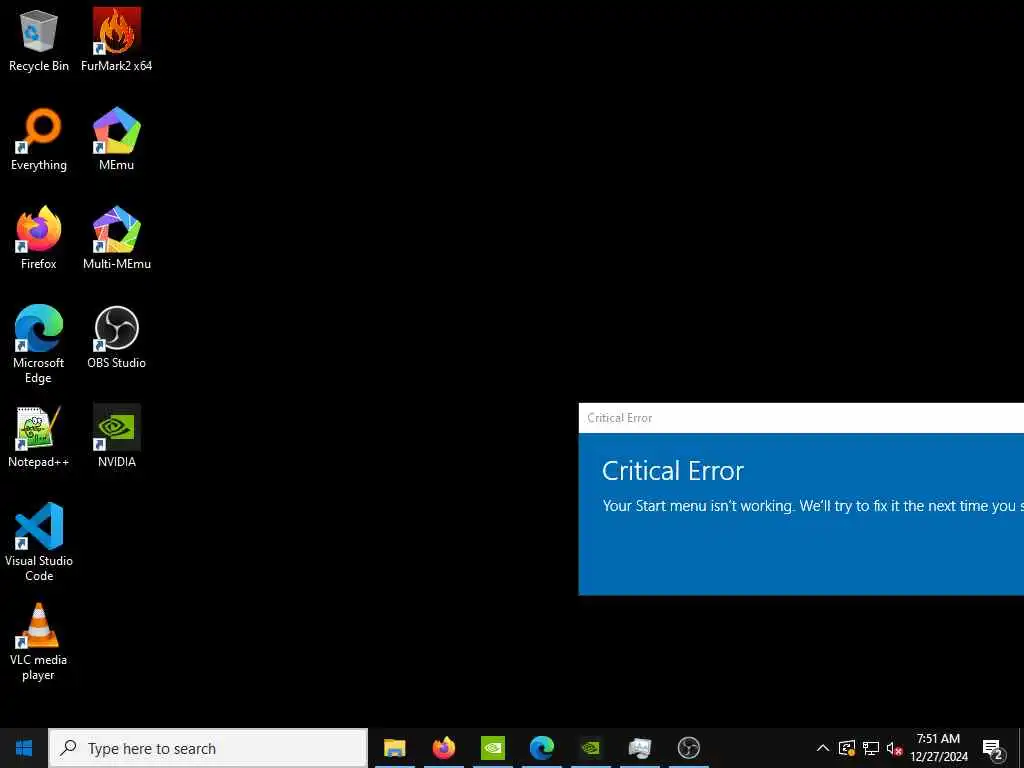The image size is (1024, 768).
Task: Open the Everything search shortcut
Action: (39, 139)
